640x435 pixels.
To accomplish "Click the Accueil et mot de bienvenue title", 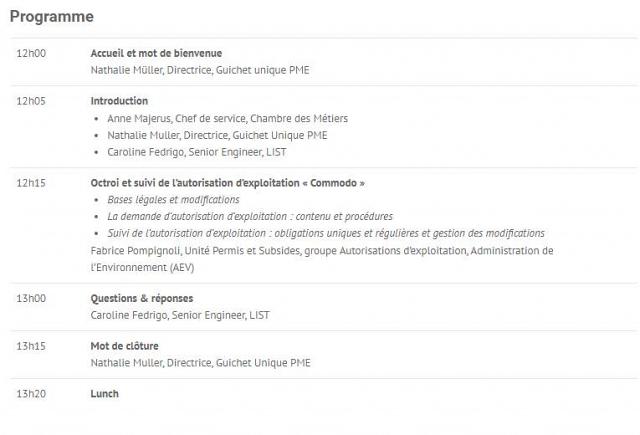I will (156, 53).
